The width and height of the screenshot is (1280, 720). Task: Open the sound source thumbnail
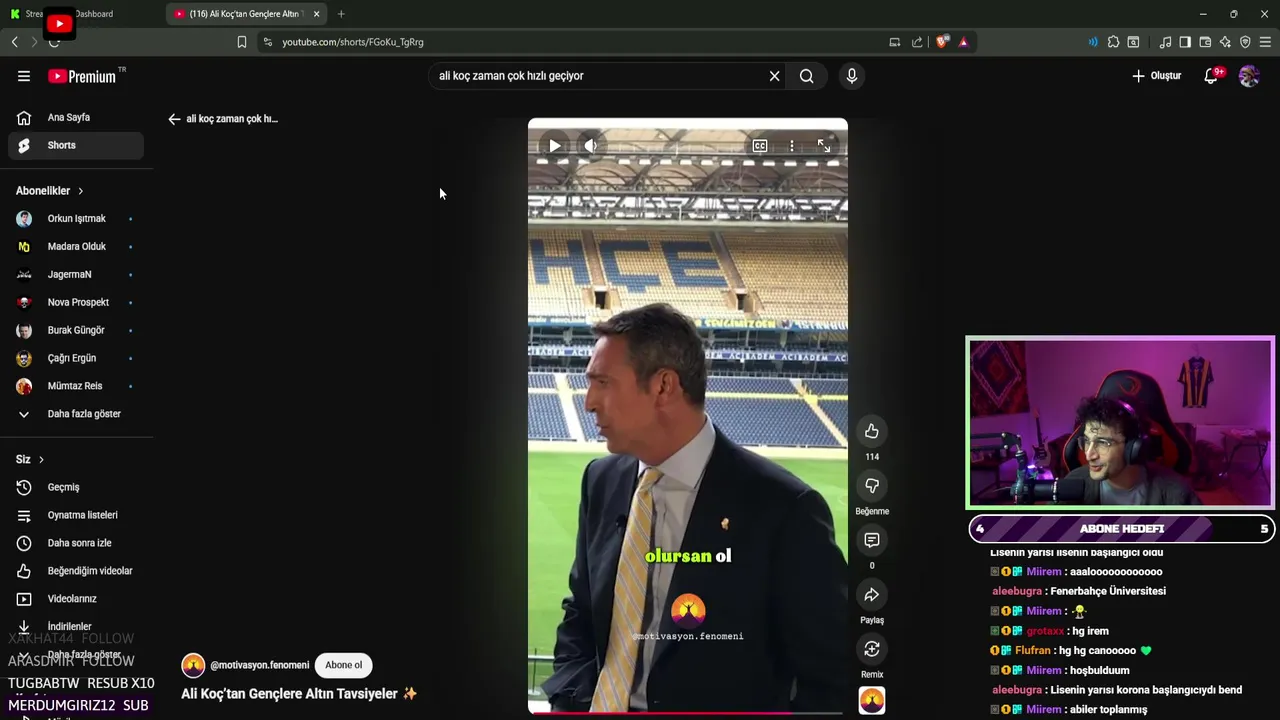872,701
